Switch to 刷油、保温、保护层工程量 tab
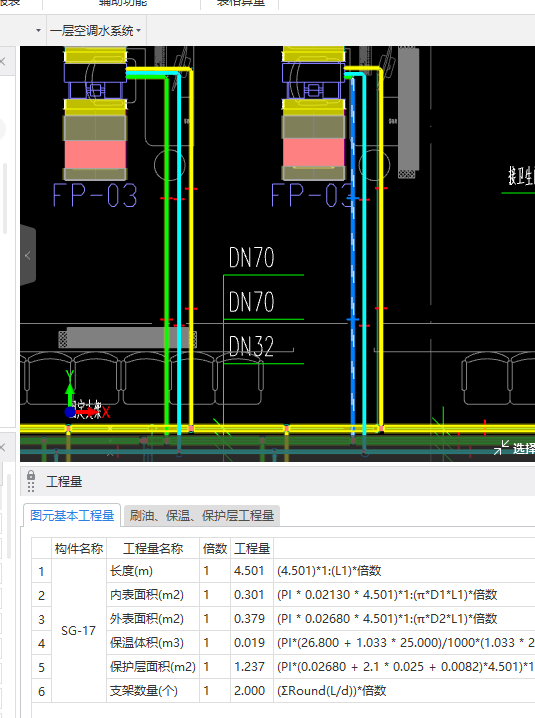Image resolution: width=535 pixels, height=718 pixels. click(x=202, y=516)
